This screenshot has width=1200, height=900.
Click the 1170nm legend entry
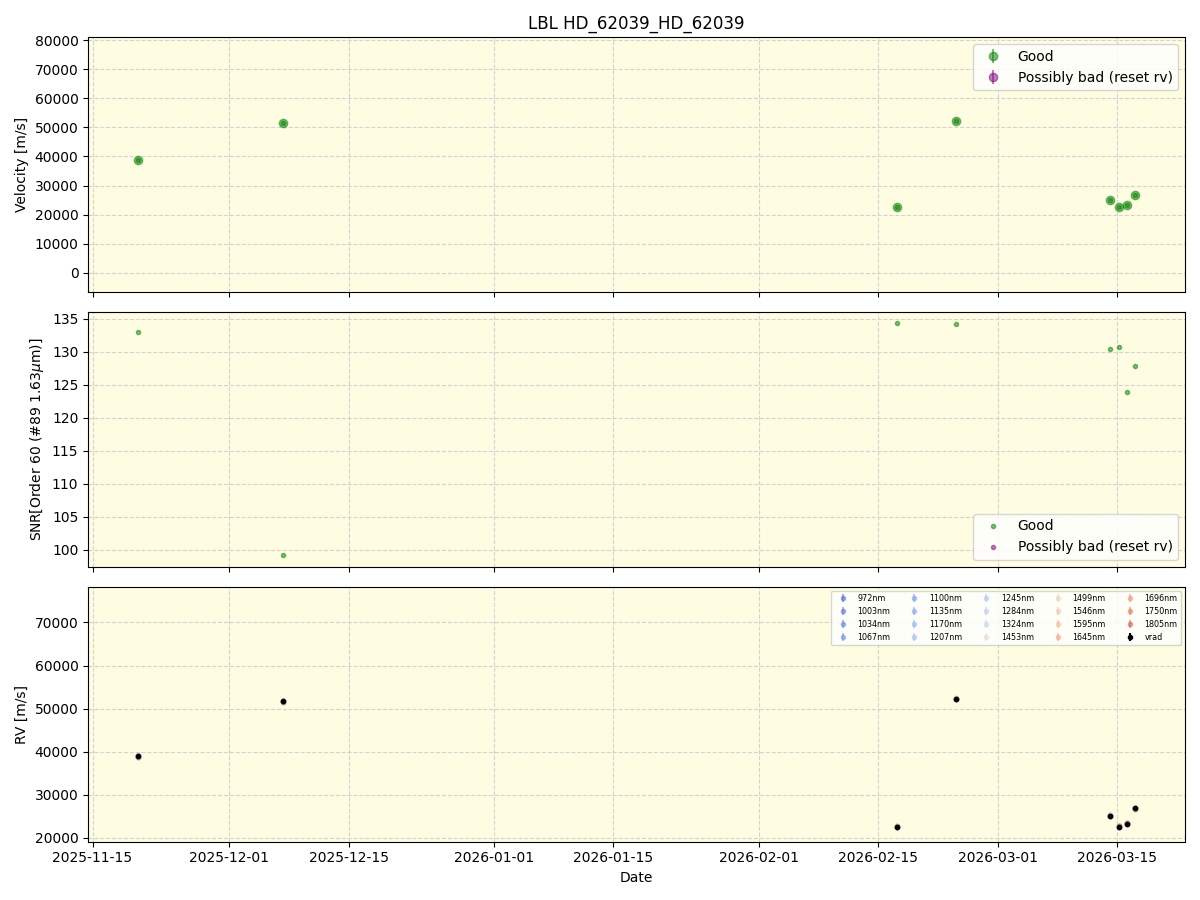tap(936, 624)
